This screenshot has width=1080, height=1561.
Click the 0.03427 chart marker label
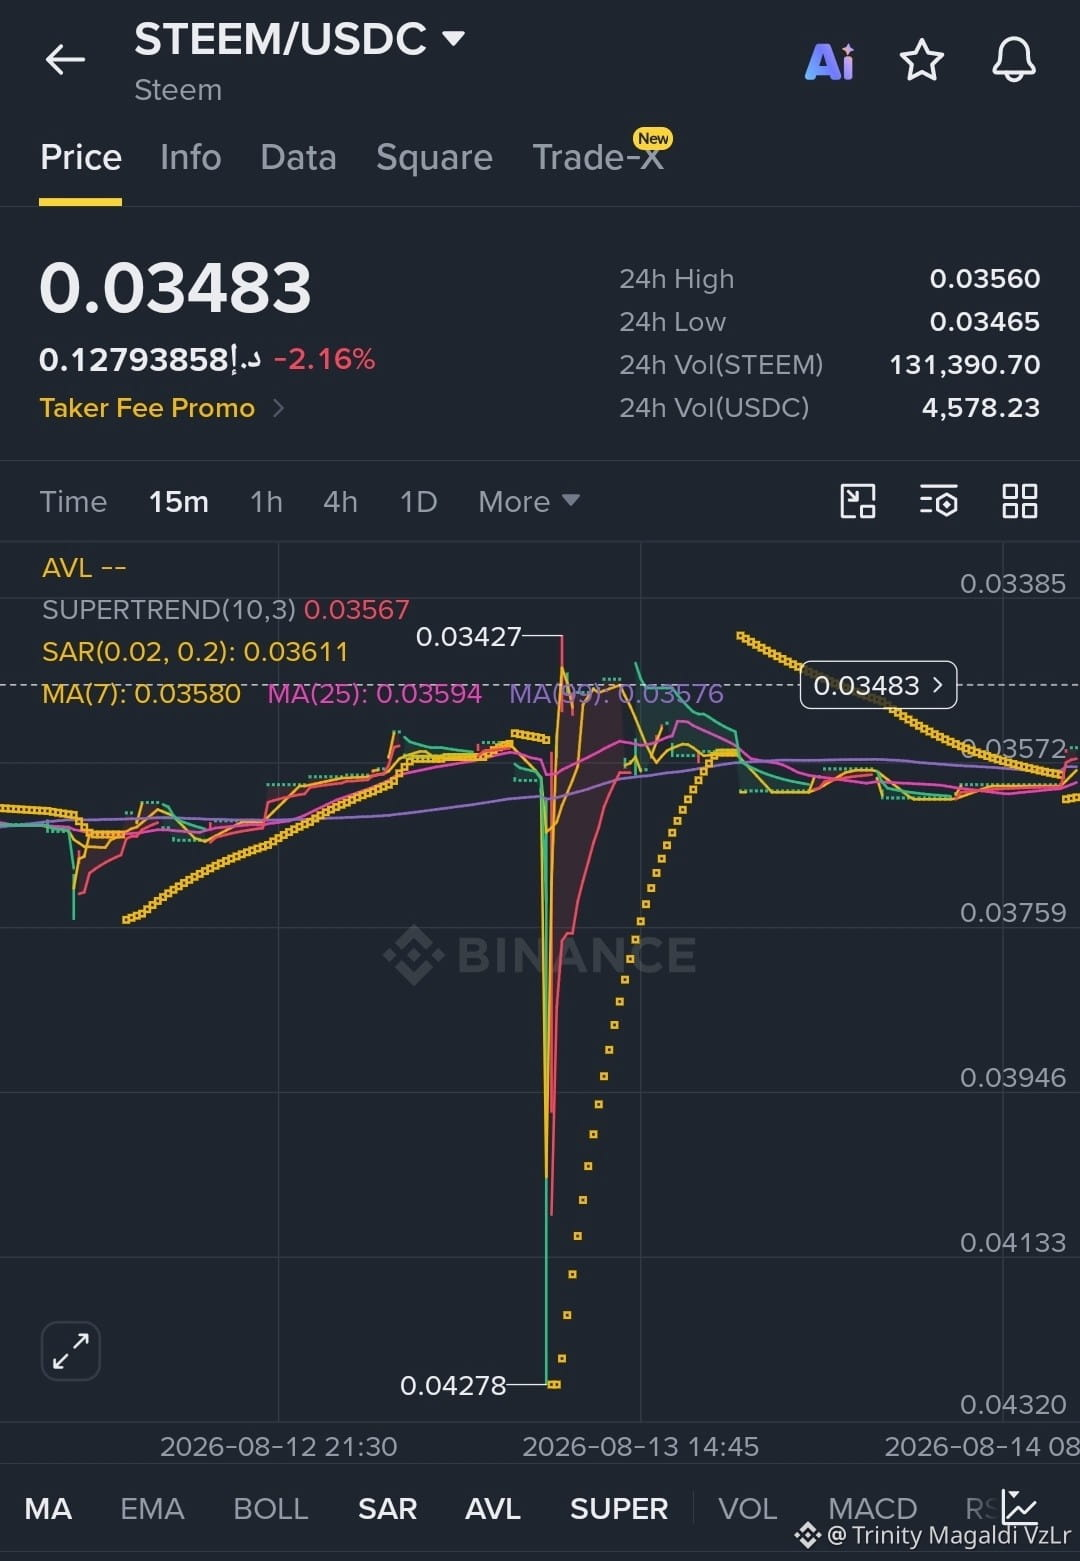click(469, 636)
